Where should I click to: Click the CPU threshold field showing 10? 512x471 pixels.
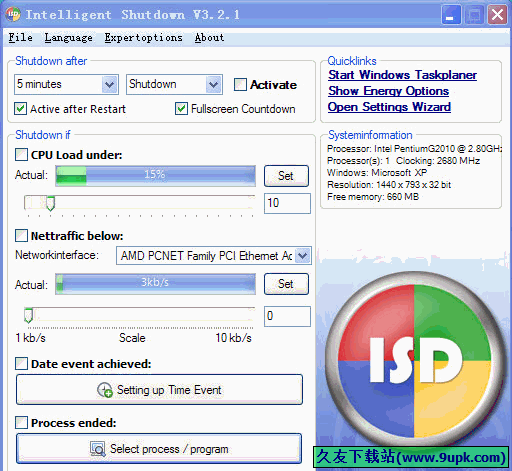click(287, 203)
